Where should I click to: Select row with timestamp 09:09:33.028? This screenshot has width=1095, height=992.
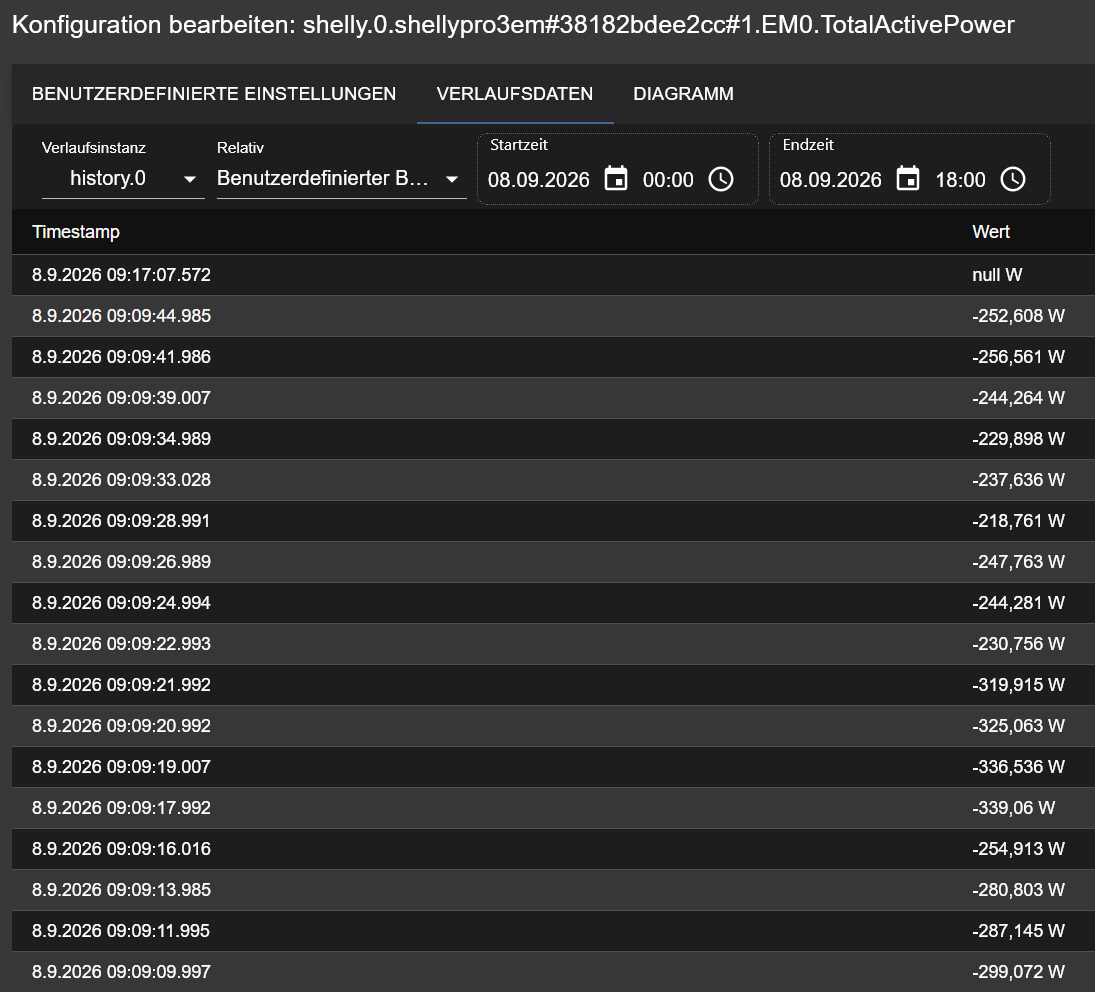(x=553, y=480)
